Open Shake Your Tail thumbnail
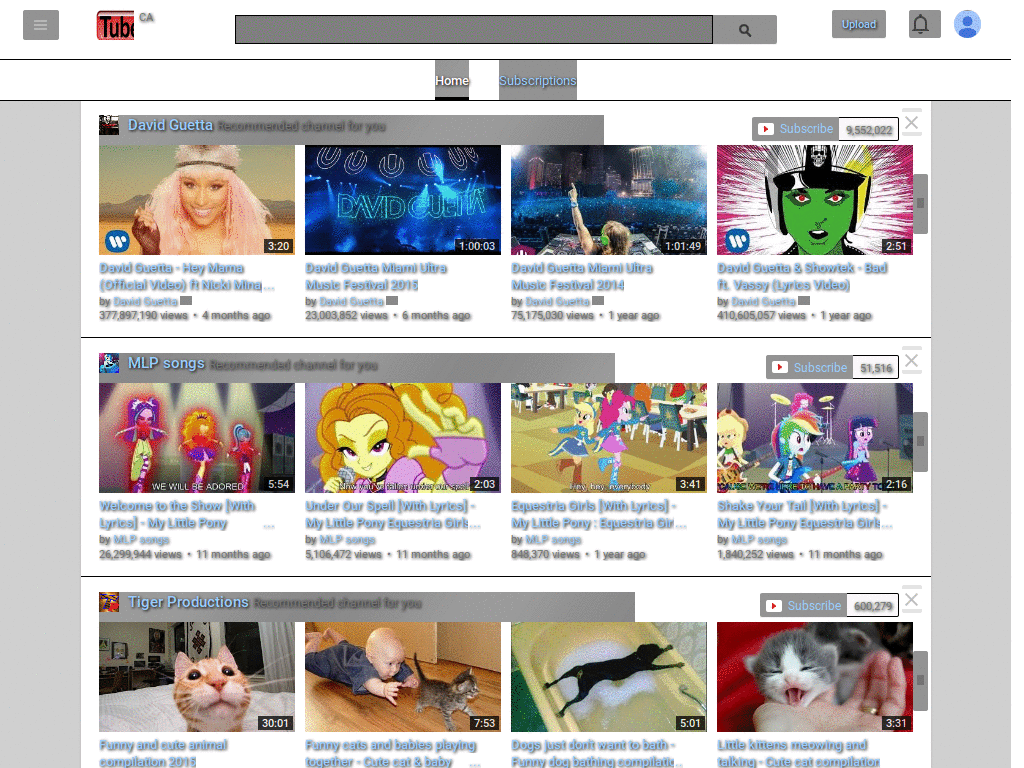This screenshot has width=1024, height=768. (814, 438)
